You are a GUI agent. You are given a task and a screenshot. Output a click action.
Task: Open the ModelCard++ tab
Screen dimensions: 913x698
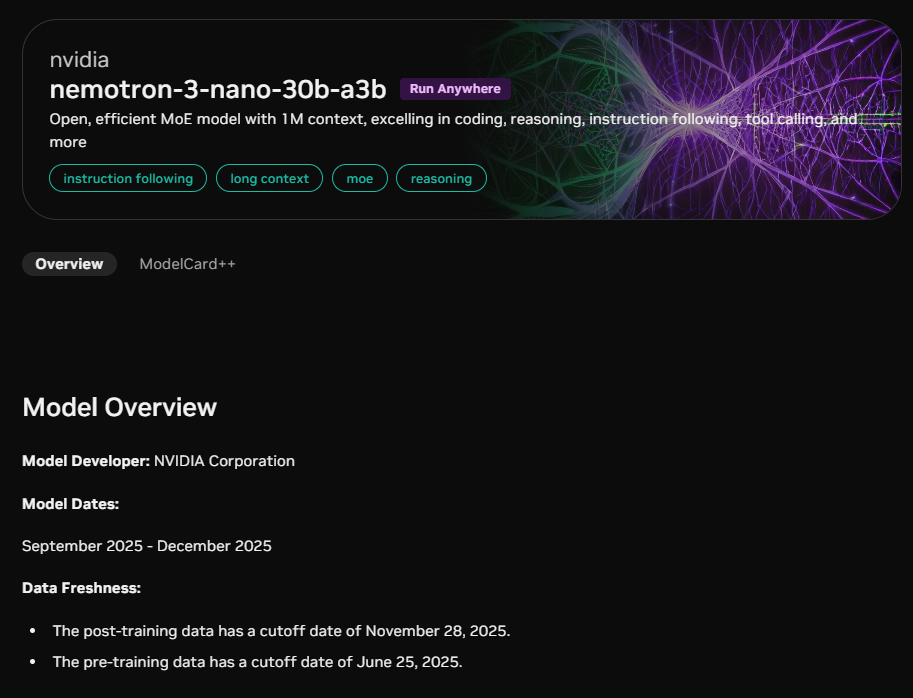tap(187, 264)
